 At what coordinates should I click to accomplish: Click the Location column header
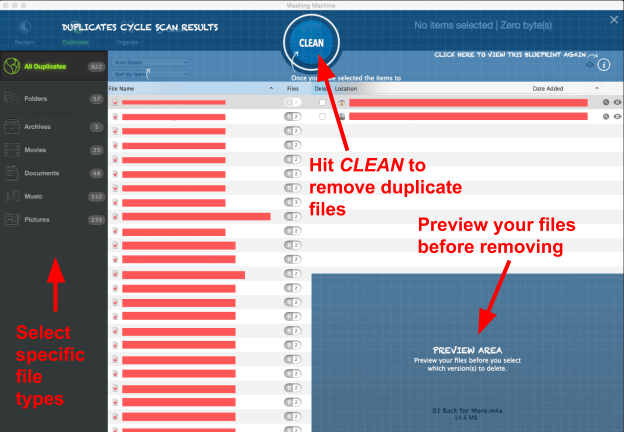pos(346,88)
